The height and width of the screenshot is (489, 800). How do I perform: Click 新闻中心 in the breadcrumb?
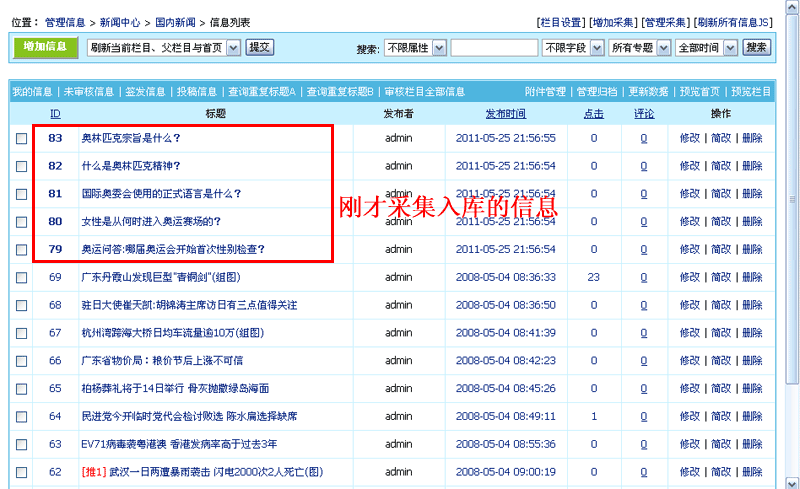pos(120,22)
